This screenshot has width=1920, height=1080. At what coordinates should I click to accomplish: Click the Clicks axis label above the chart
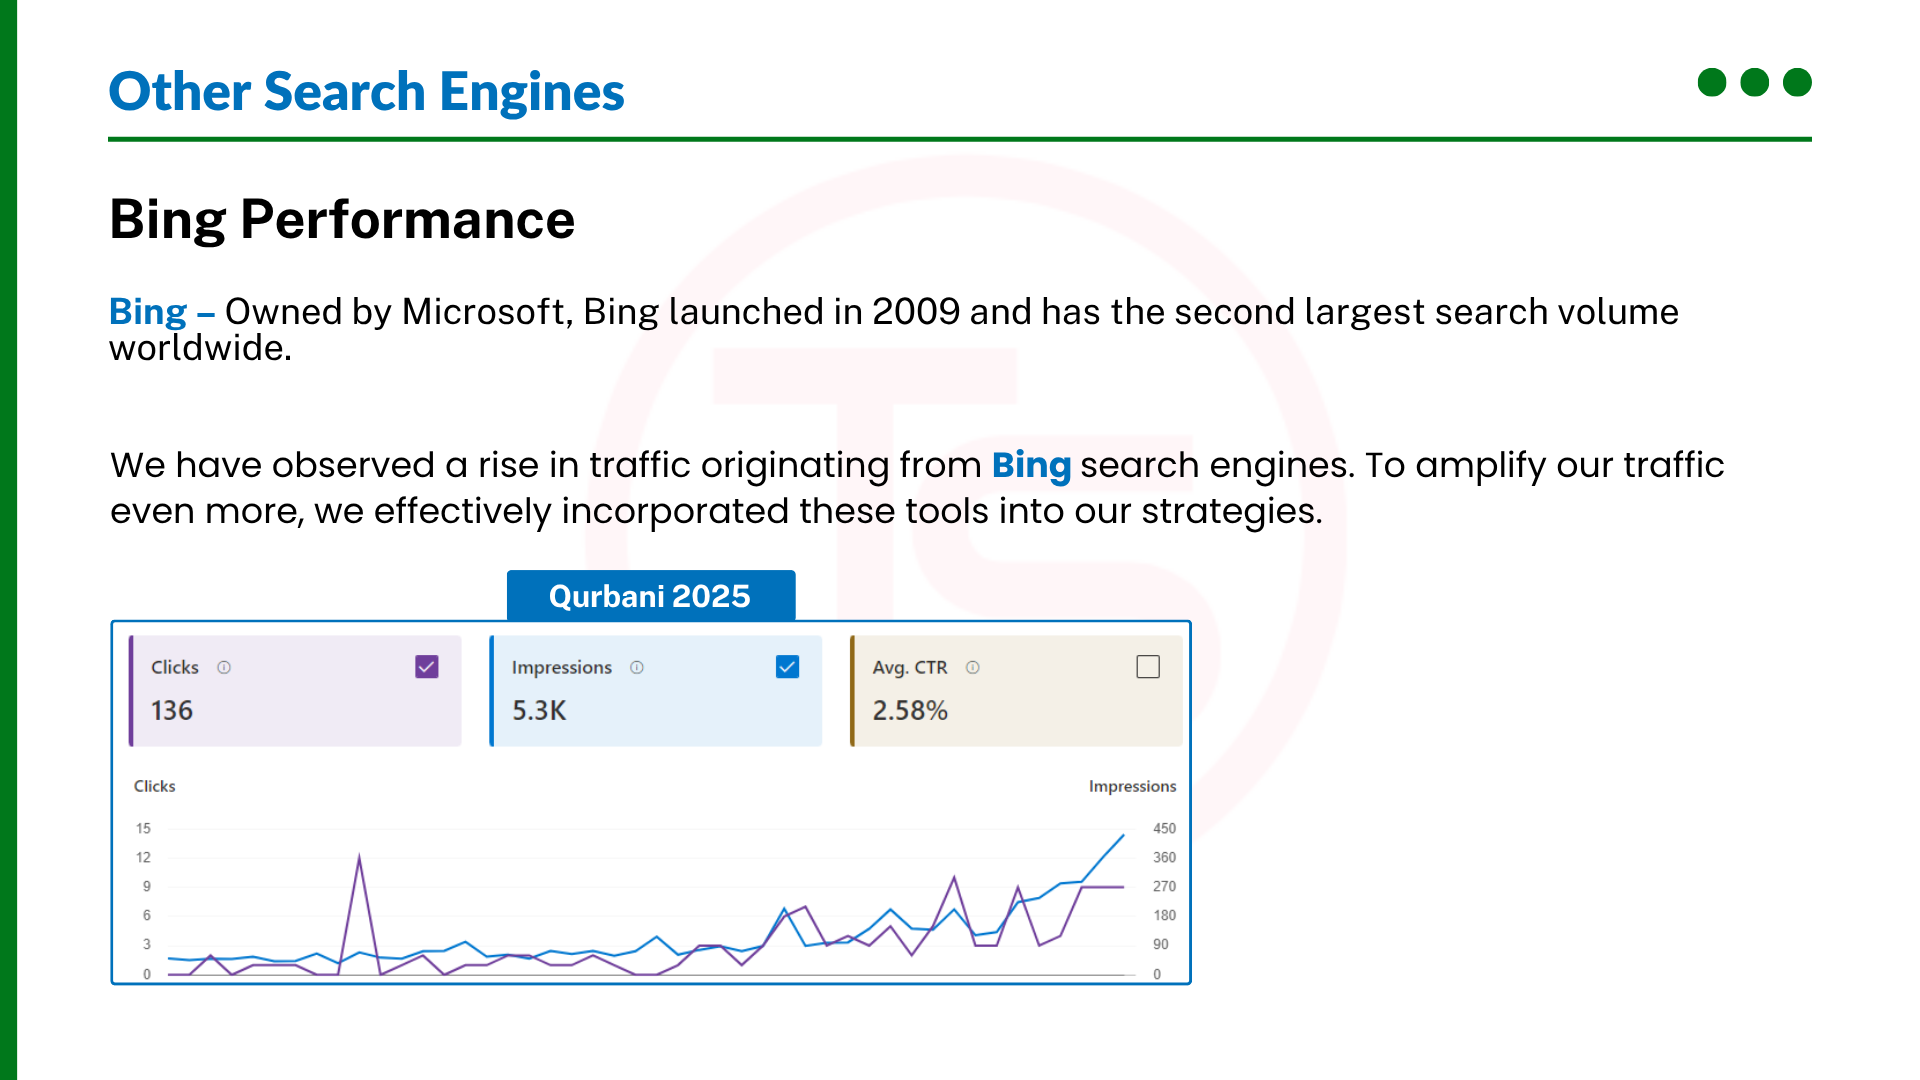click(155, 786)
